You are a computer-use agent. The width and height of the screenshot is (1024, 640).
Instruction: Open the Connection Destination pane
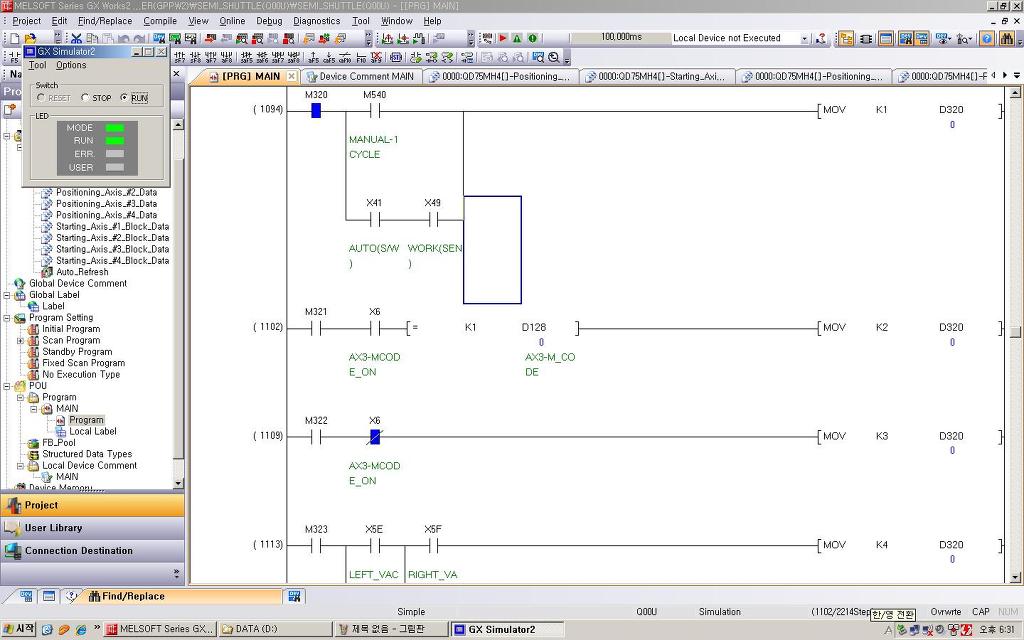pos(92,551)
